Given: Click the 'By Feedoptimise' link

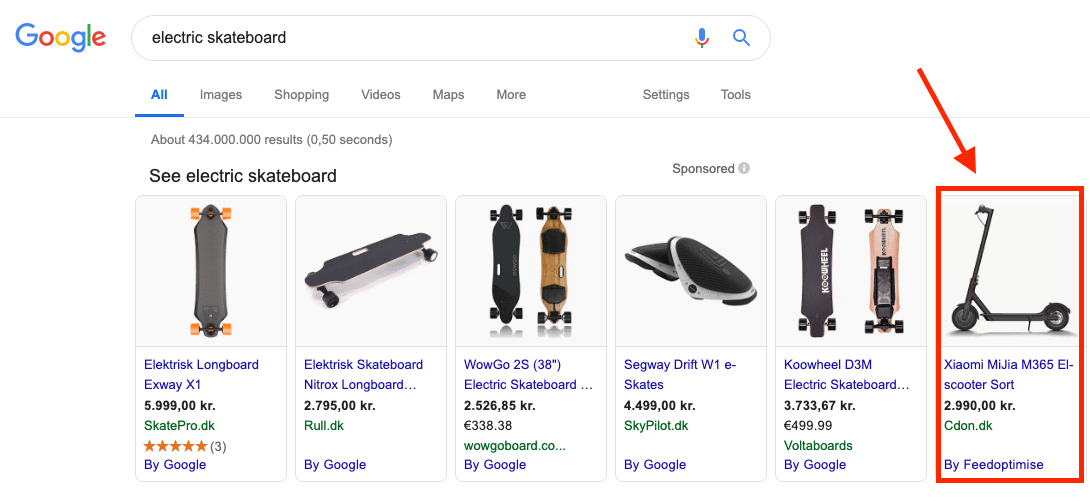Looking at the screenshot, I should tap(993, 465).
